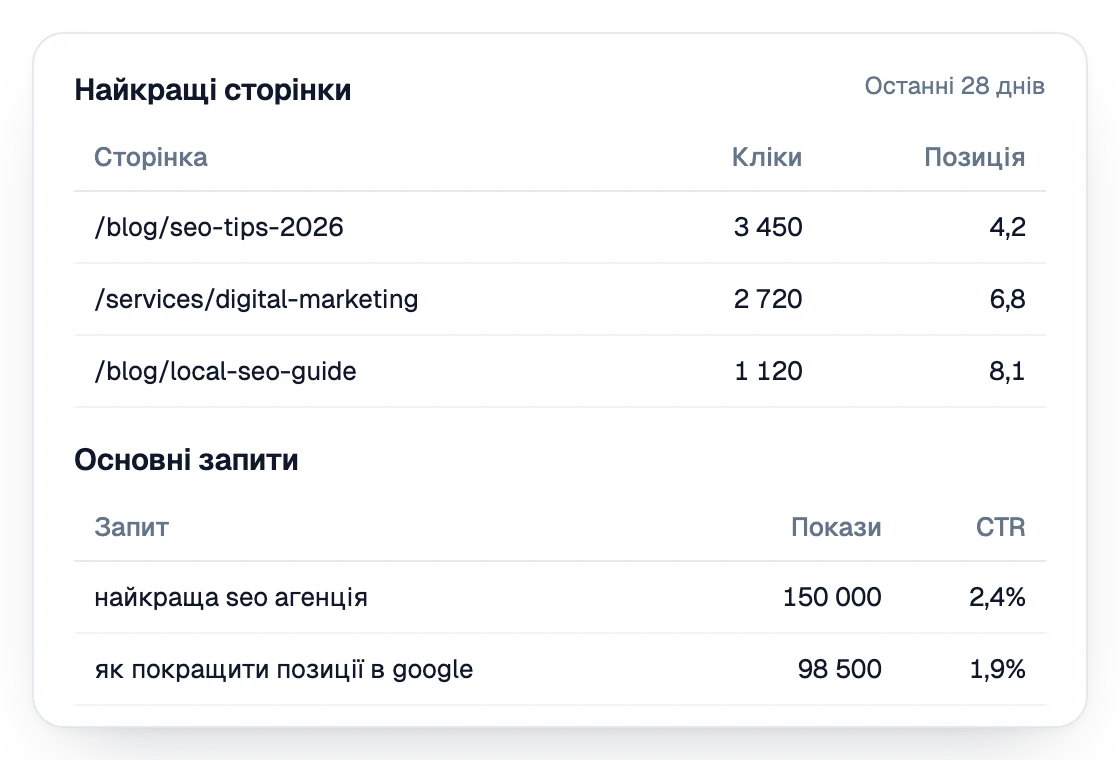Click the 'Сторінка' column header

[151, 157]
